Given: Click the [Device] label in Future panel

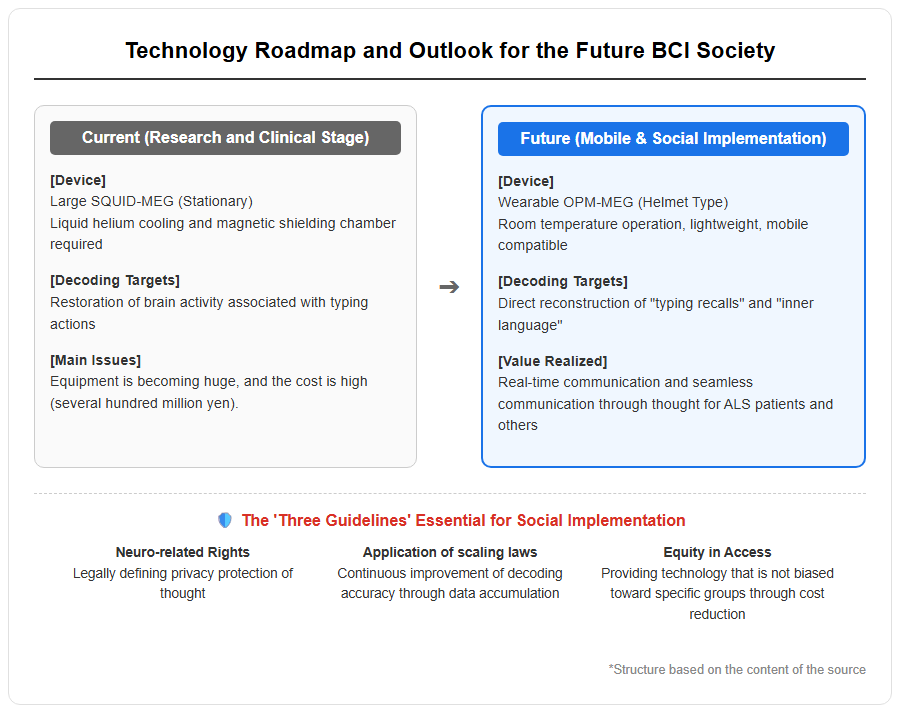Looking at the screenshot, I should pyautogui.click(x=526, y=181).
